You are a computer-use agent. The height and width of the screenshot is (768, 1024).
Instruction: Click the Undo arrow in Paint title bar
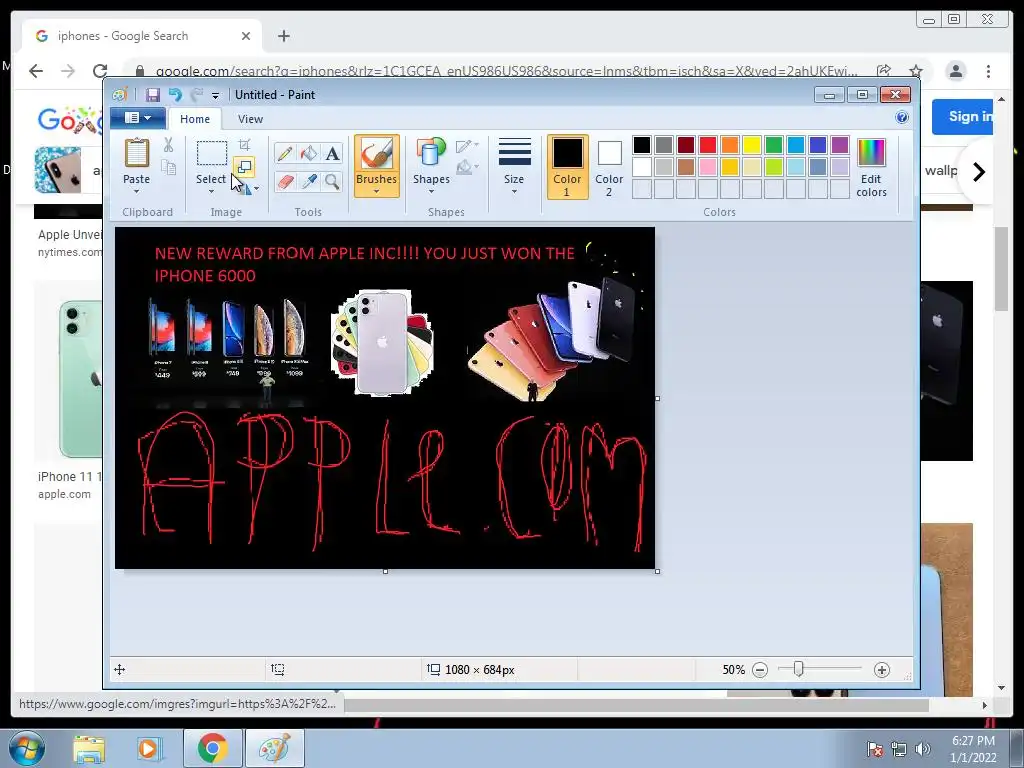tap(175, 95)
